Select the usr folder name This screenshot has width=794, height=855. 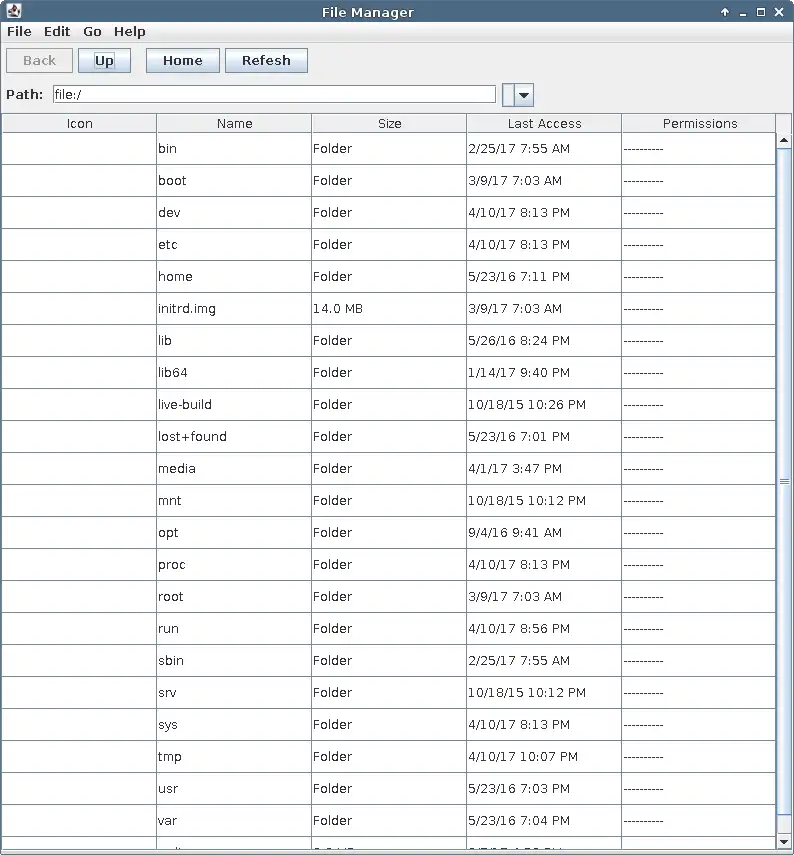tap(168, 788)
